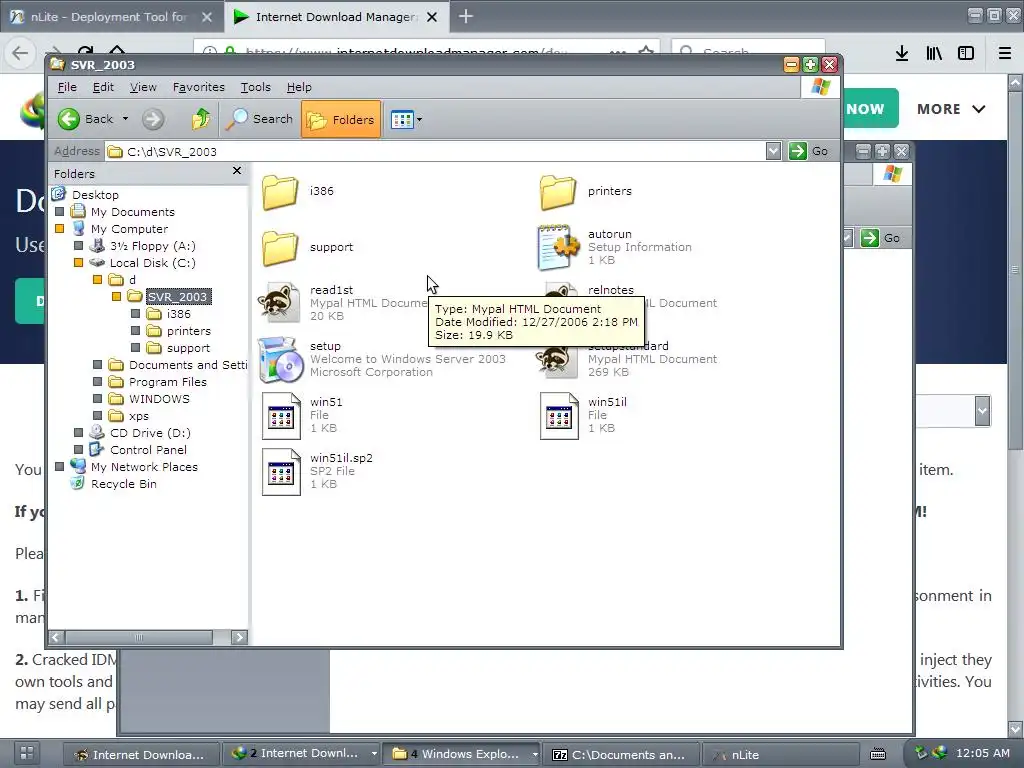Open 4 Windows Explorer taskbar group
Viewport: 1024px width, 768px height.
coord(461,754)
